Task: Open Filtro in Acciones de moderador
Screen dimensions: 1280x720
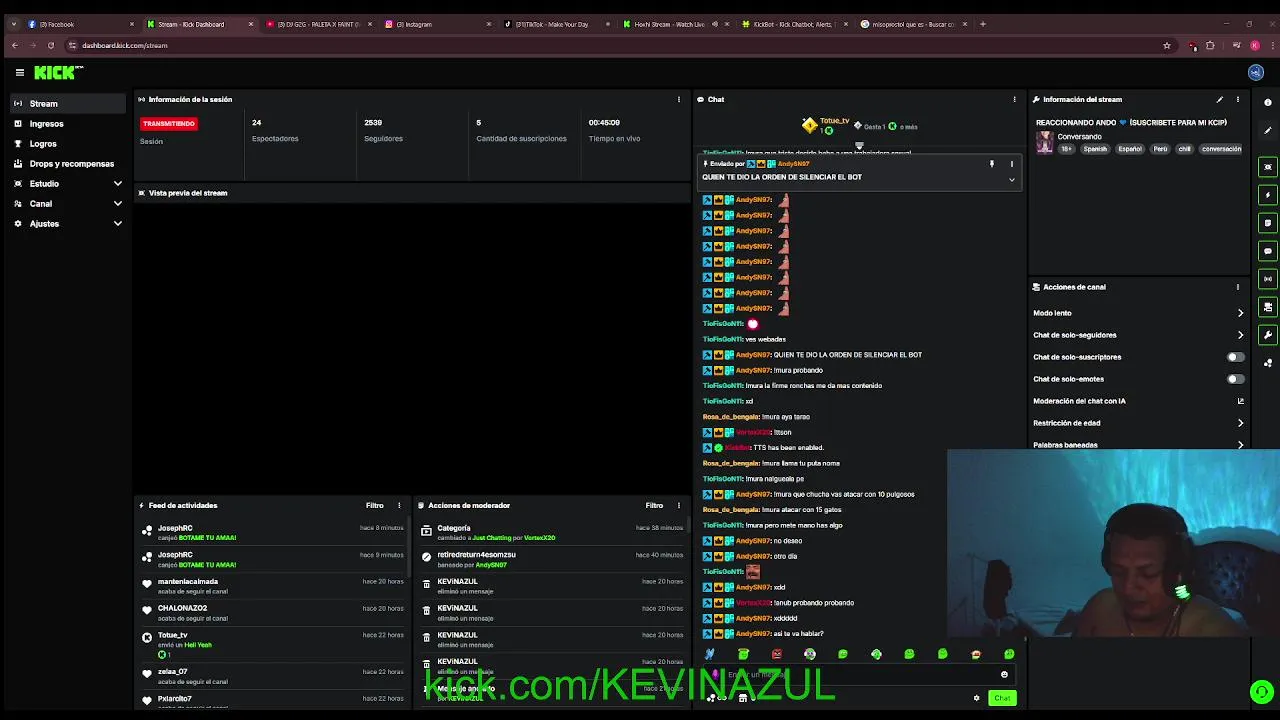Action: (x=654, y=506)
